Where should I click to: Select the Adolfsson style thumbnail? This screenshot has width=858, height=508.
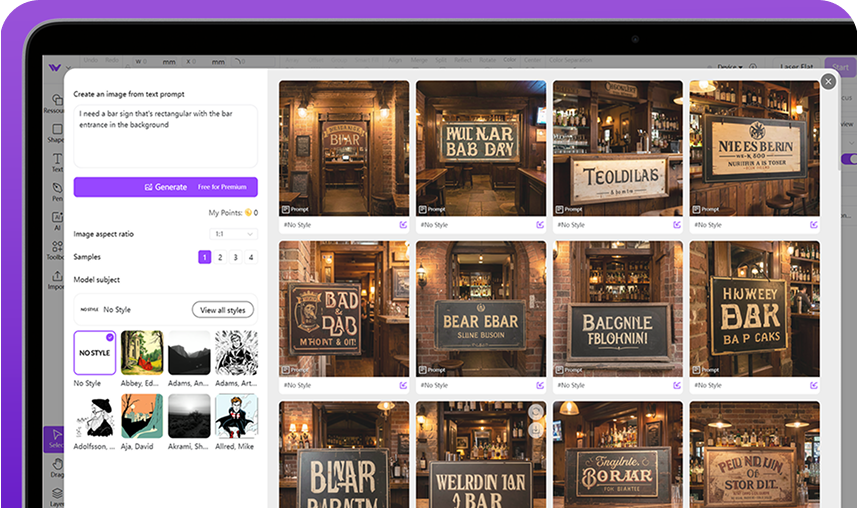pyautogui.click(x=95, y=416)
